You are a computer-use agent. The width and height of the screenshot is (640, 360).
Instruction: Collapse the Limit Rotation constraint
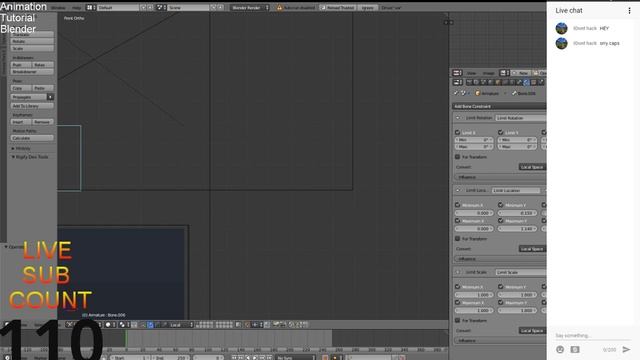(x=458, y=118)
